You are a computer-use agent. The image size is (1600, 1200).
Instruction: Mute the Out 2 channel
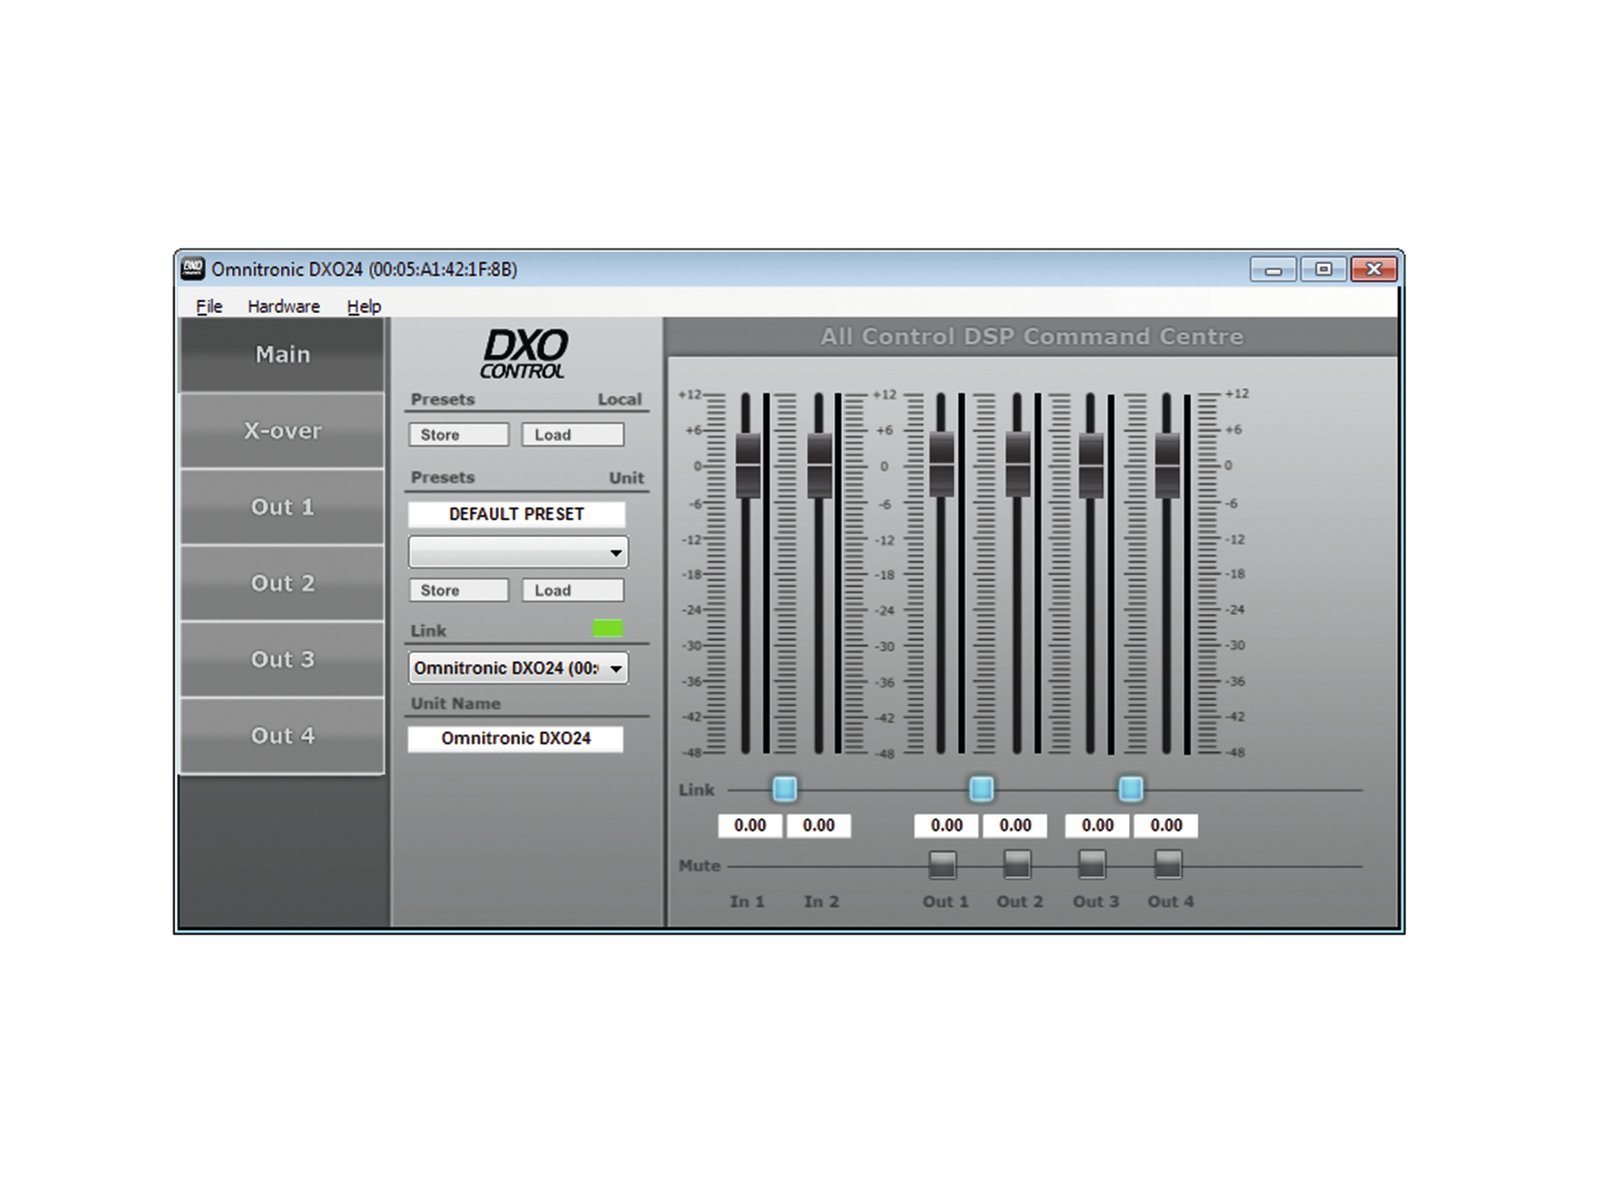1017,864
